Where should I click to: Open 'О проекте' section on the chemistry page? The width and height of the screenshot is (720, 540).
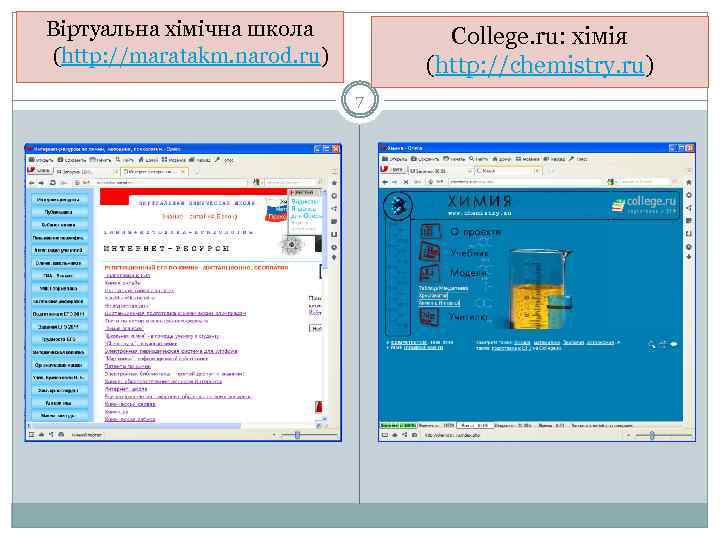pyautogui.click(x=475, y=232)
